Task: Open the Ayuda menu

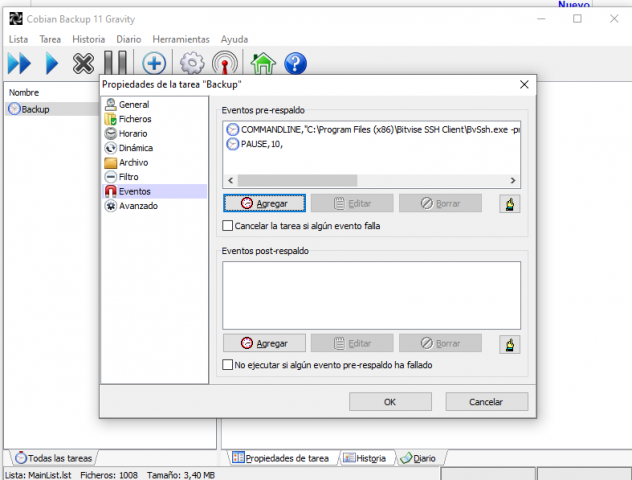Action: pos(234,39)
